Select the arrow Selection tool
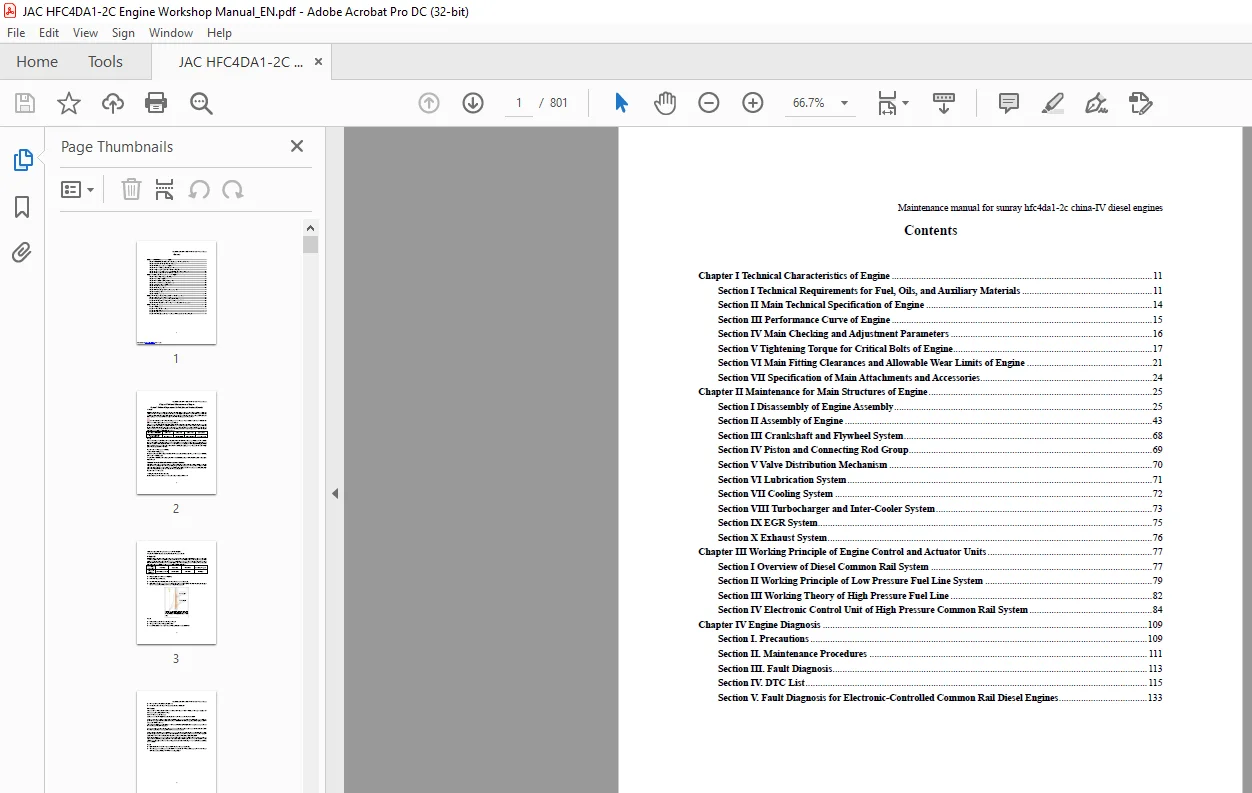Viewport: 1252px width, 793px height. point(621,103)
